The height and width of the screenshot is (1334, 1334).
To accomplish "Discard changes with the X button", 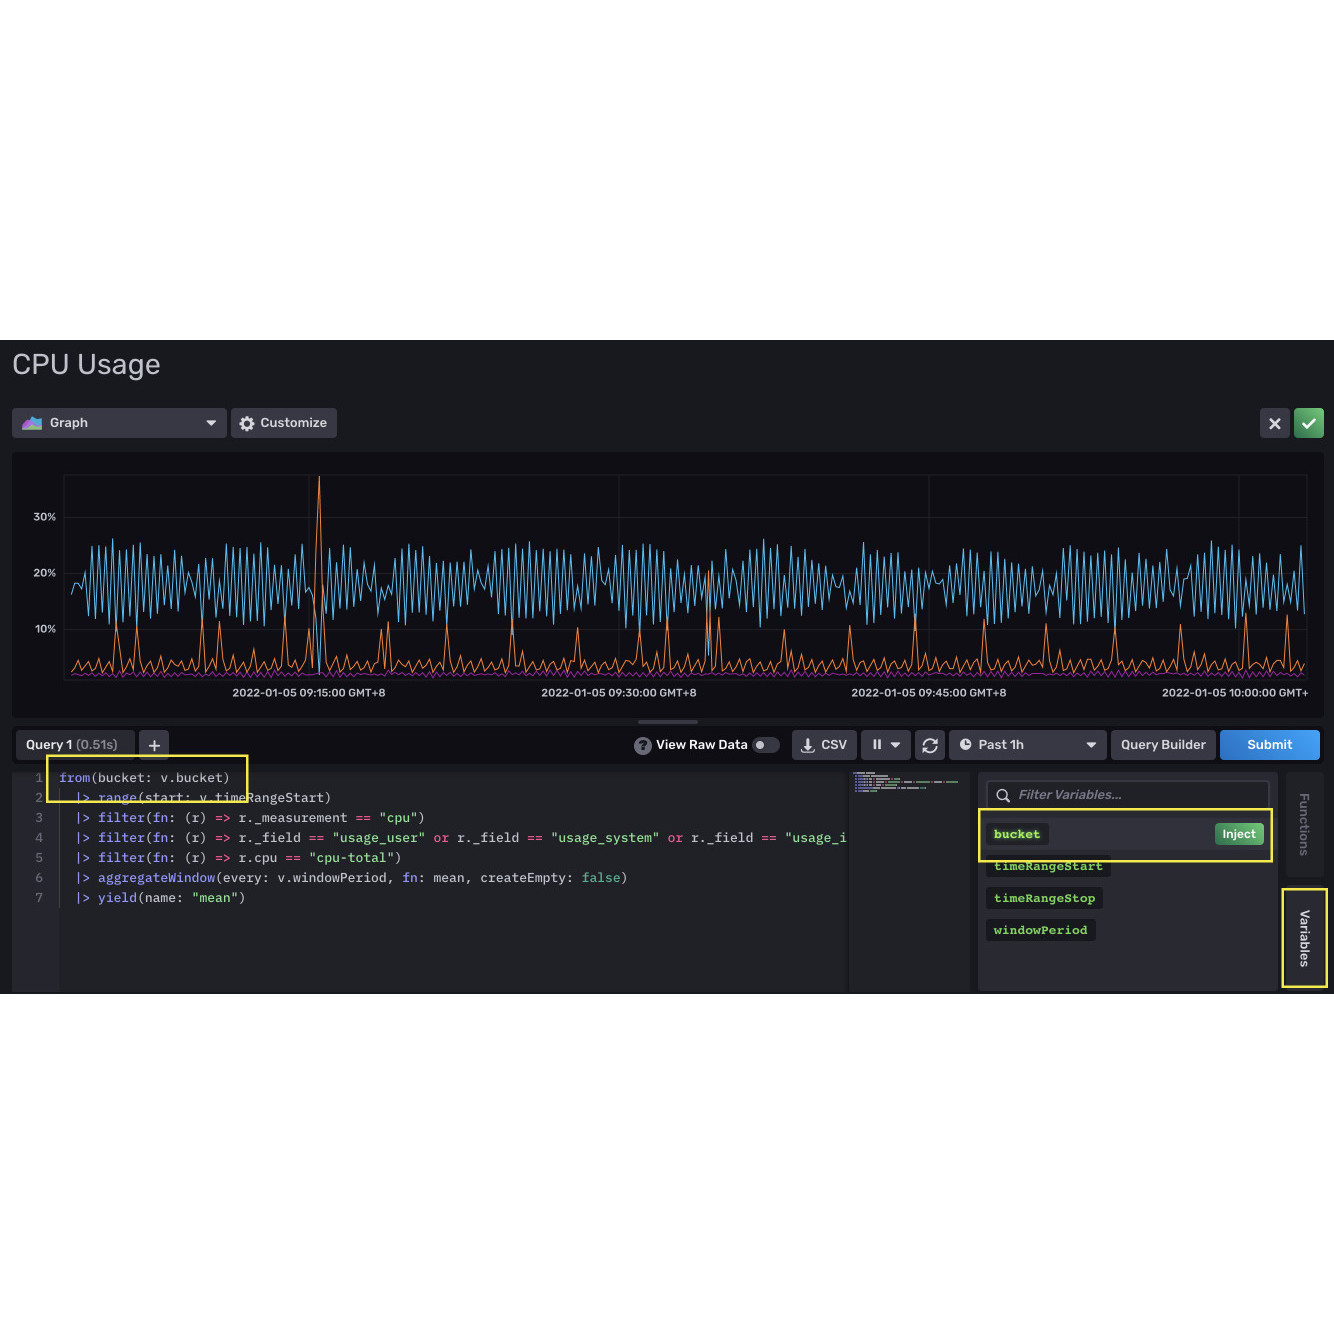I will pyautogui.click(x=1274, y=423).
